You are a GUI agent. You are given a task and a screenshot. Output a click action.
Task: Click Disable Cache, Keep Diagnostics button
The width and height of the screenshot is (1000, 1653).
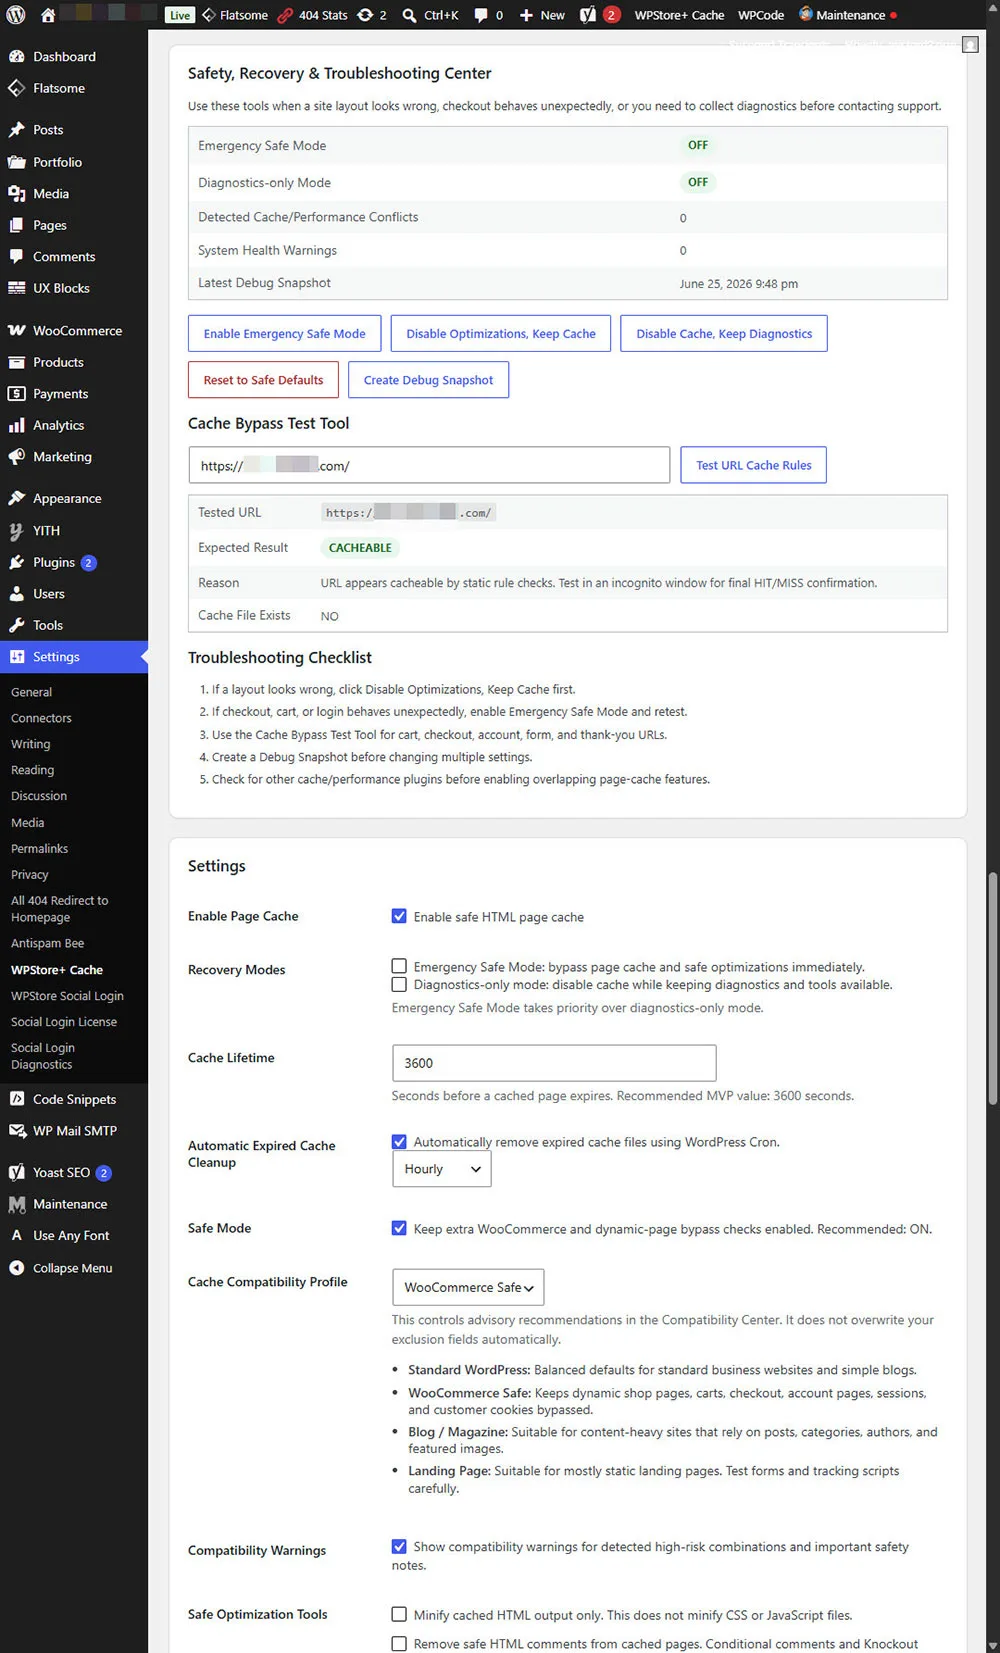(x=724, y=334)
